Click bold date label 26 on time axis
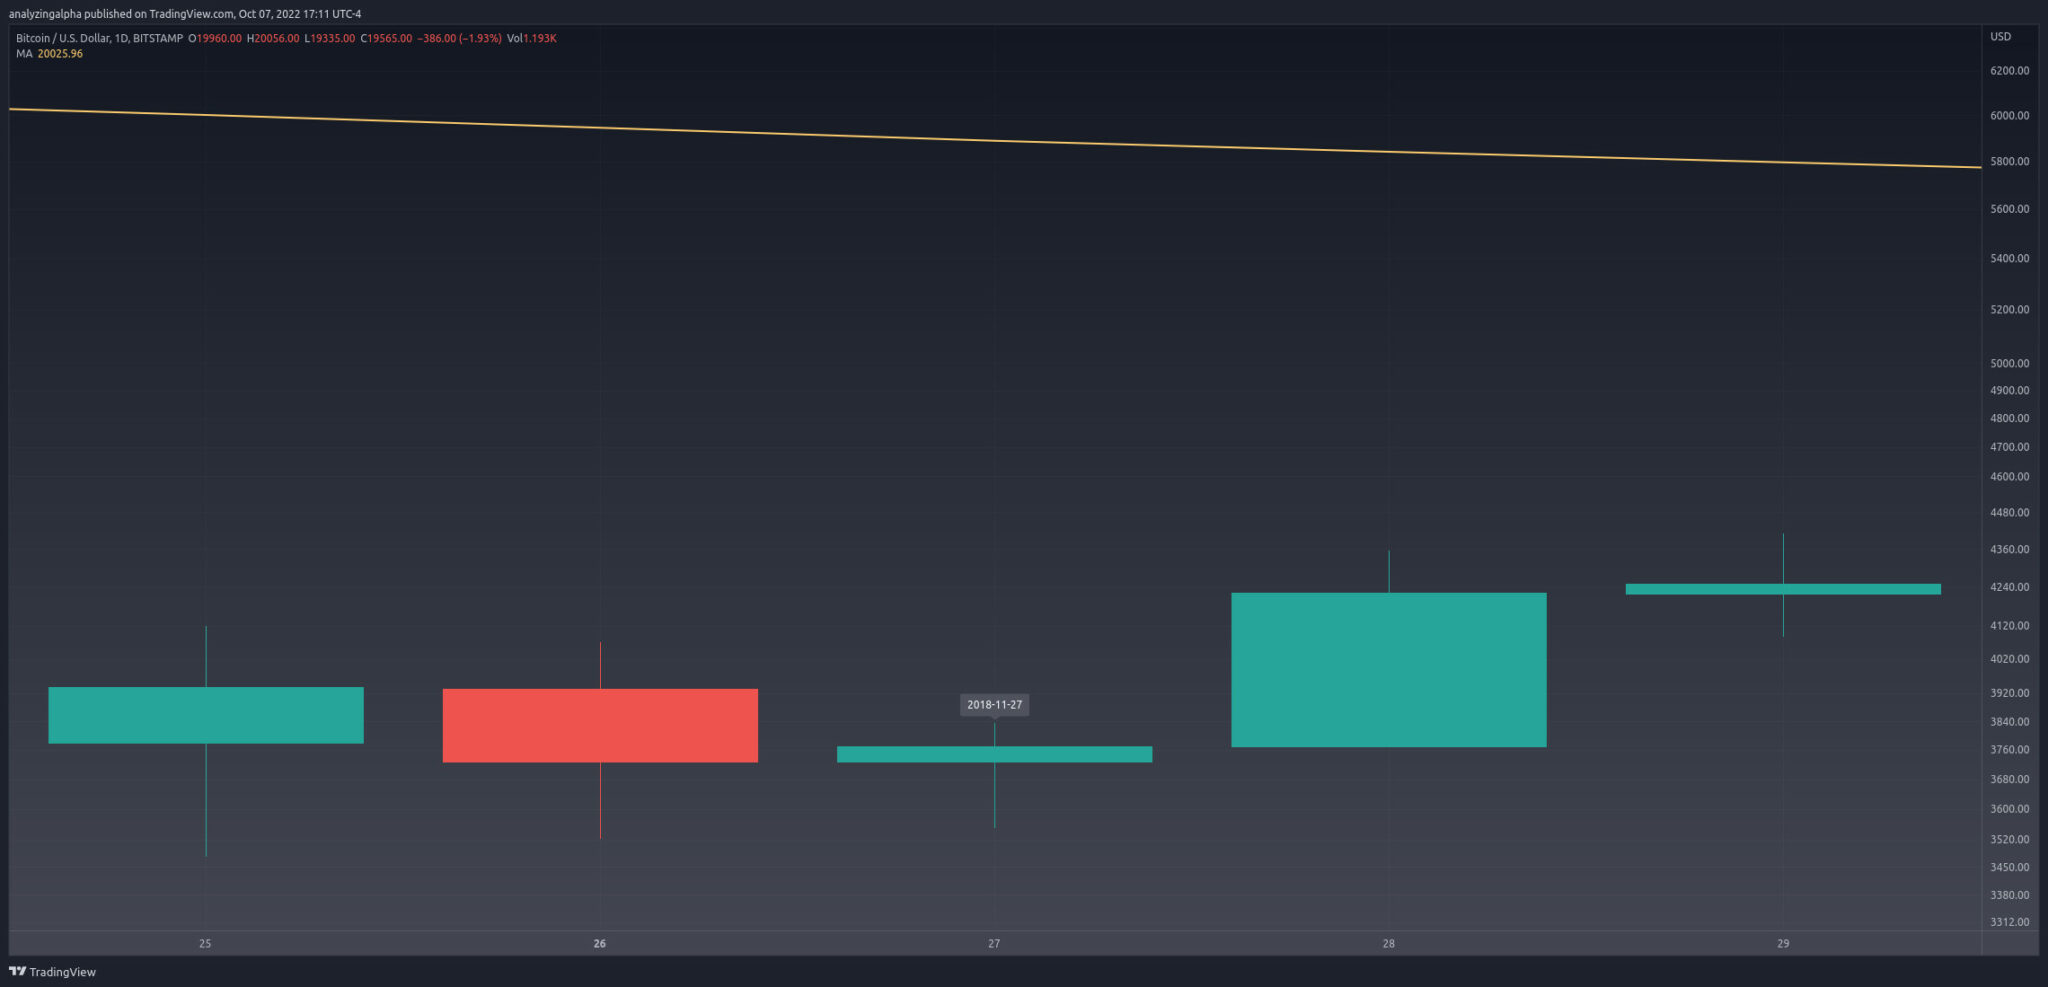The image size is (2048, 987). point(599,943)
